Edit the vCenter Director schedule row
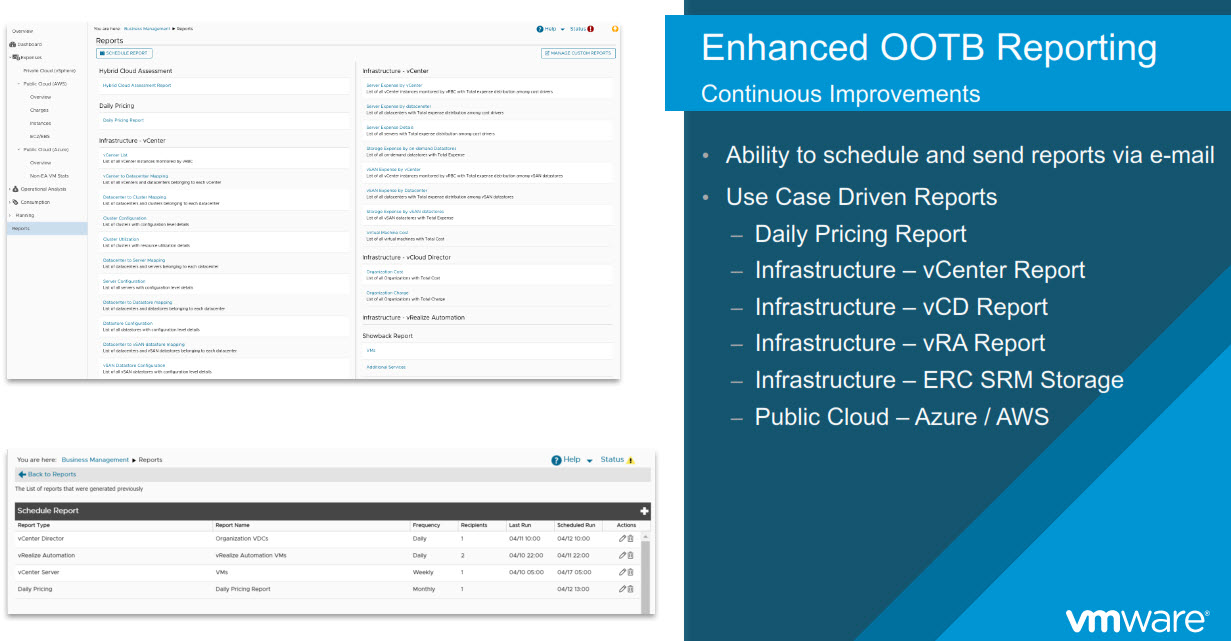Viewport: 1231px width, 641px height. tap(622, 539)
